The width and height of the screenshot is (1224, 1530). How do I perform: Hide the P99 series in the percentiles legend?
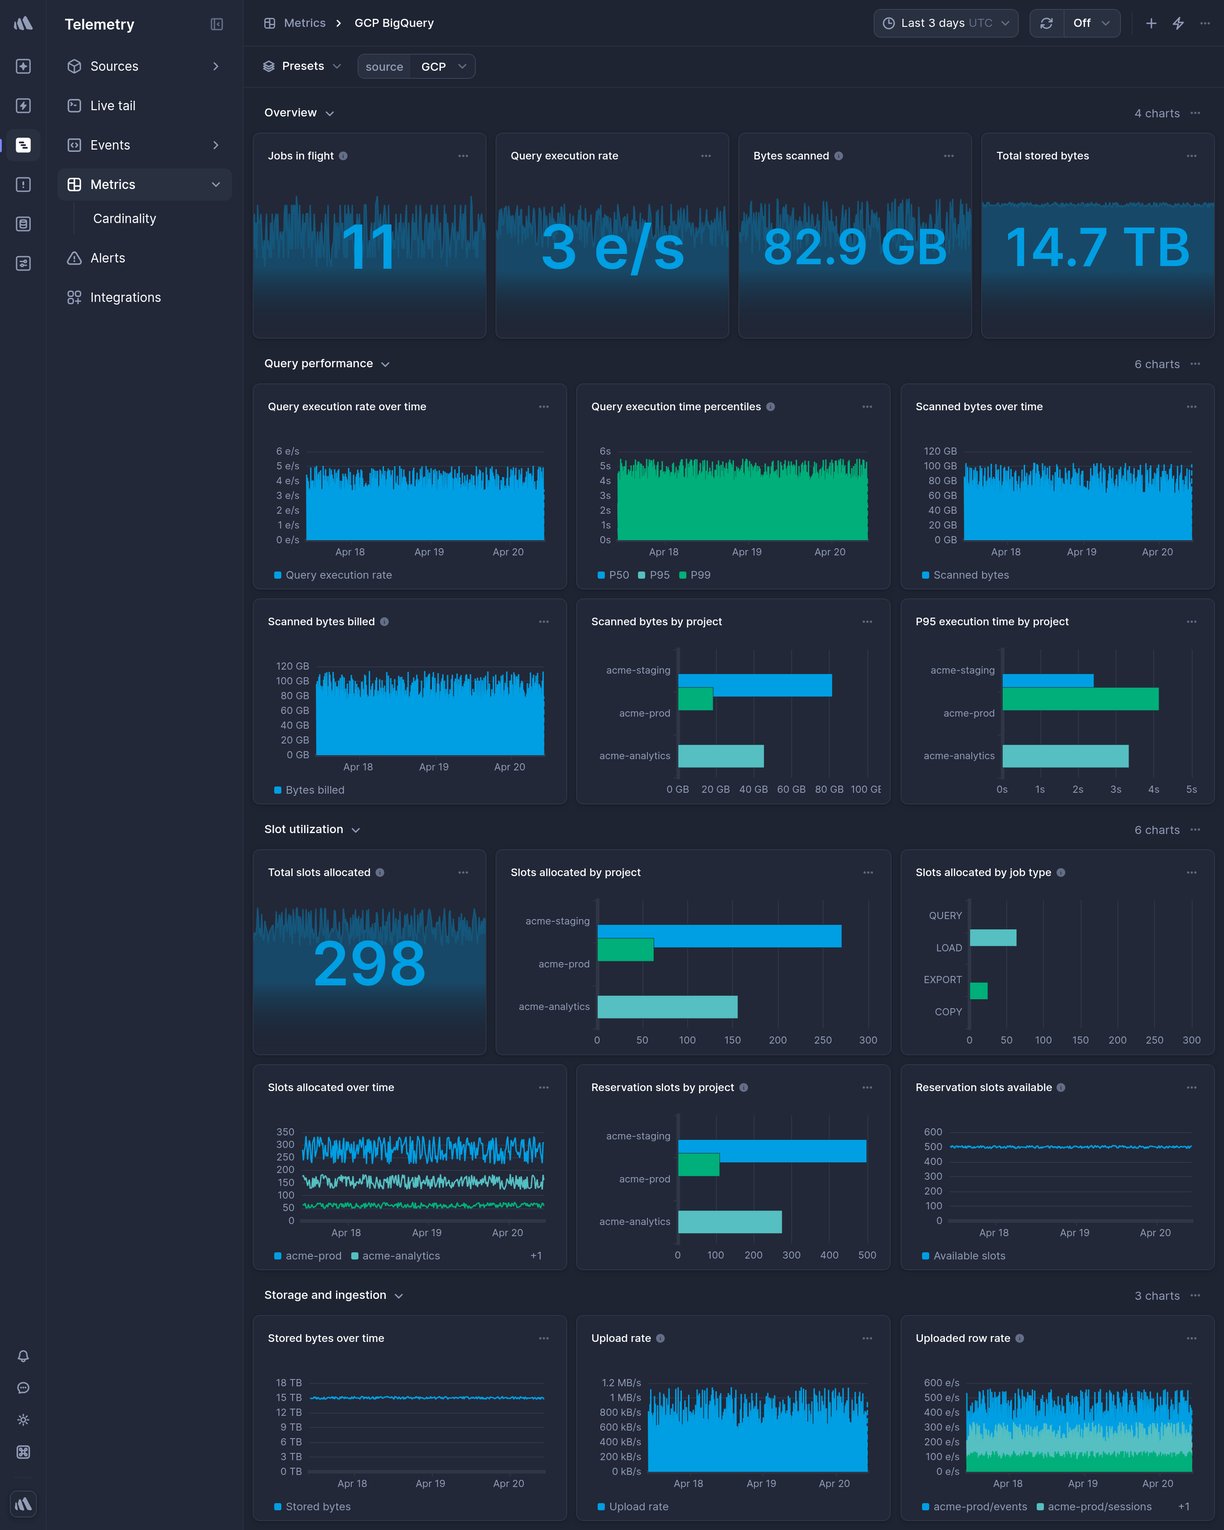click(693, 575)
